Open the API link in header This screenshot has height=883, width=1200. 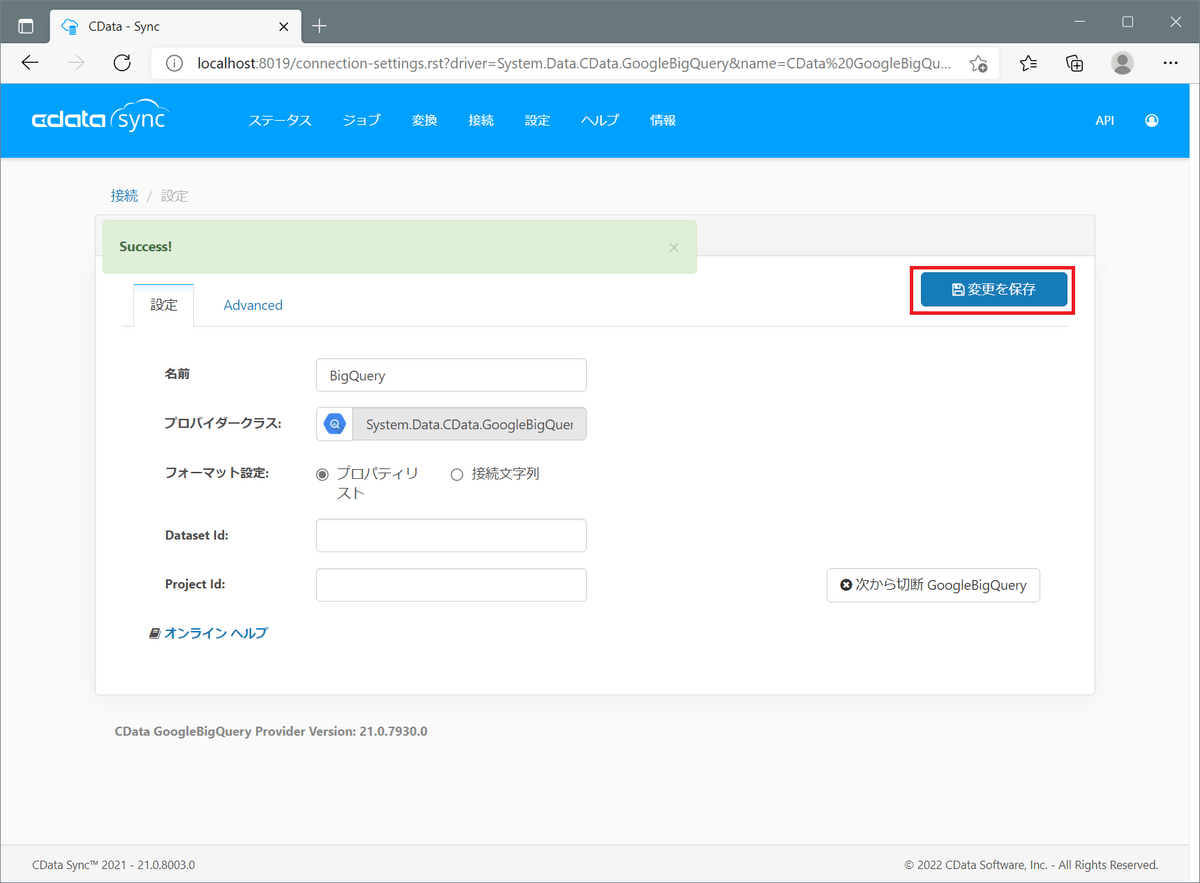click(1104, 120)
